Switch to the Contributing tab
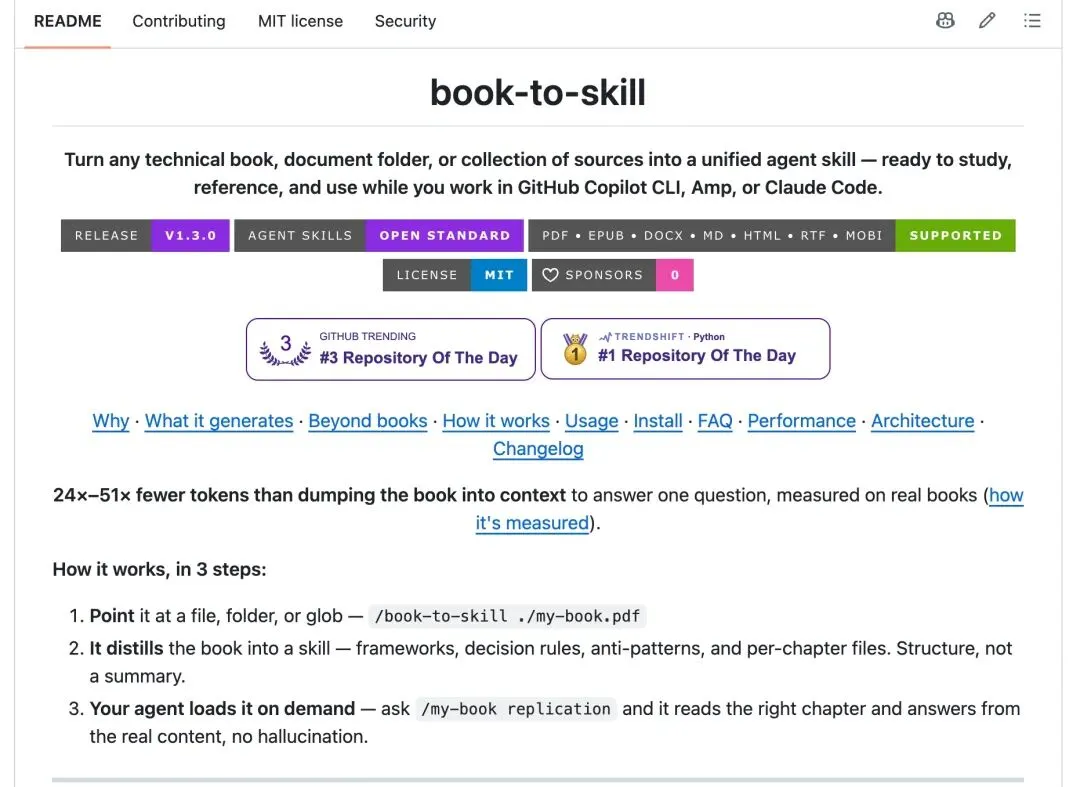This screenshot has width=1080, height=787. [179, 21]
